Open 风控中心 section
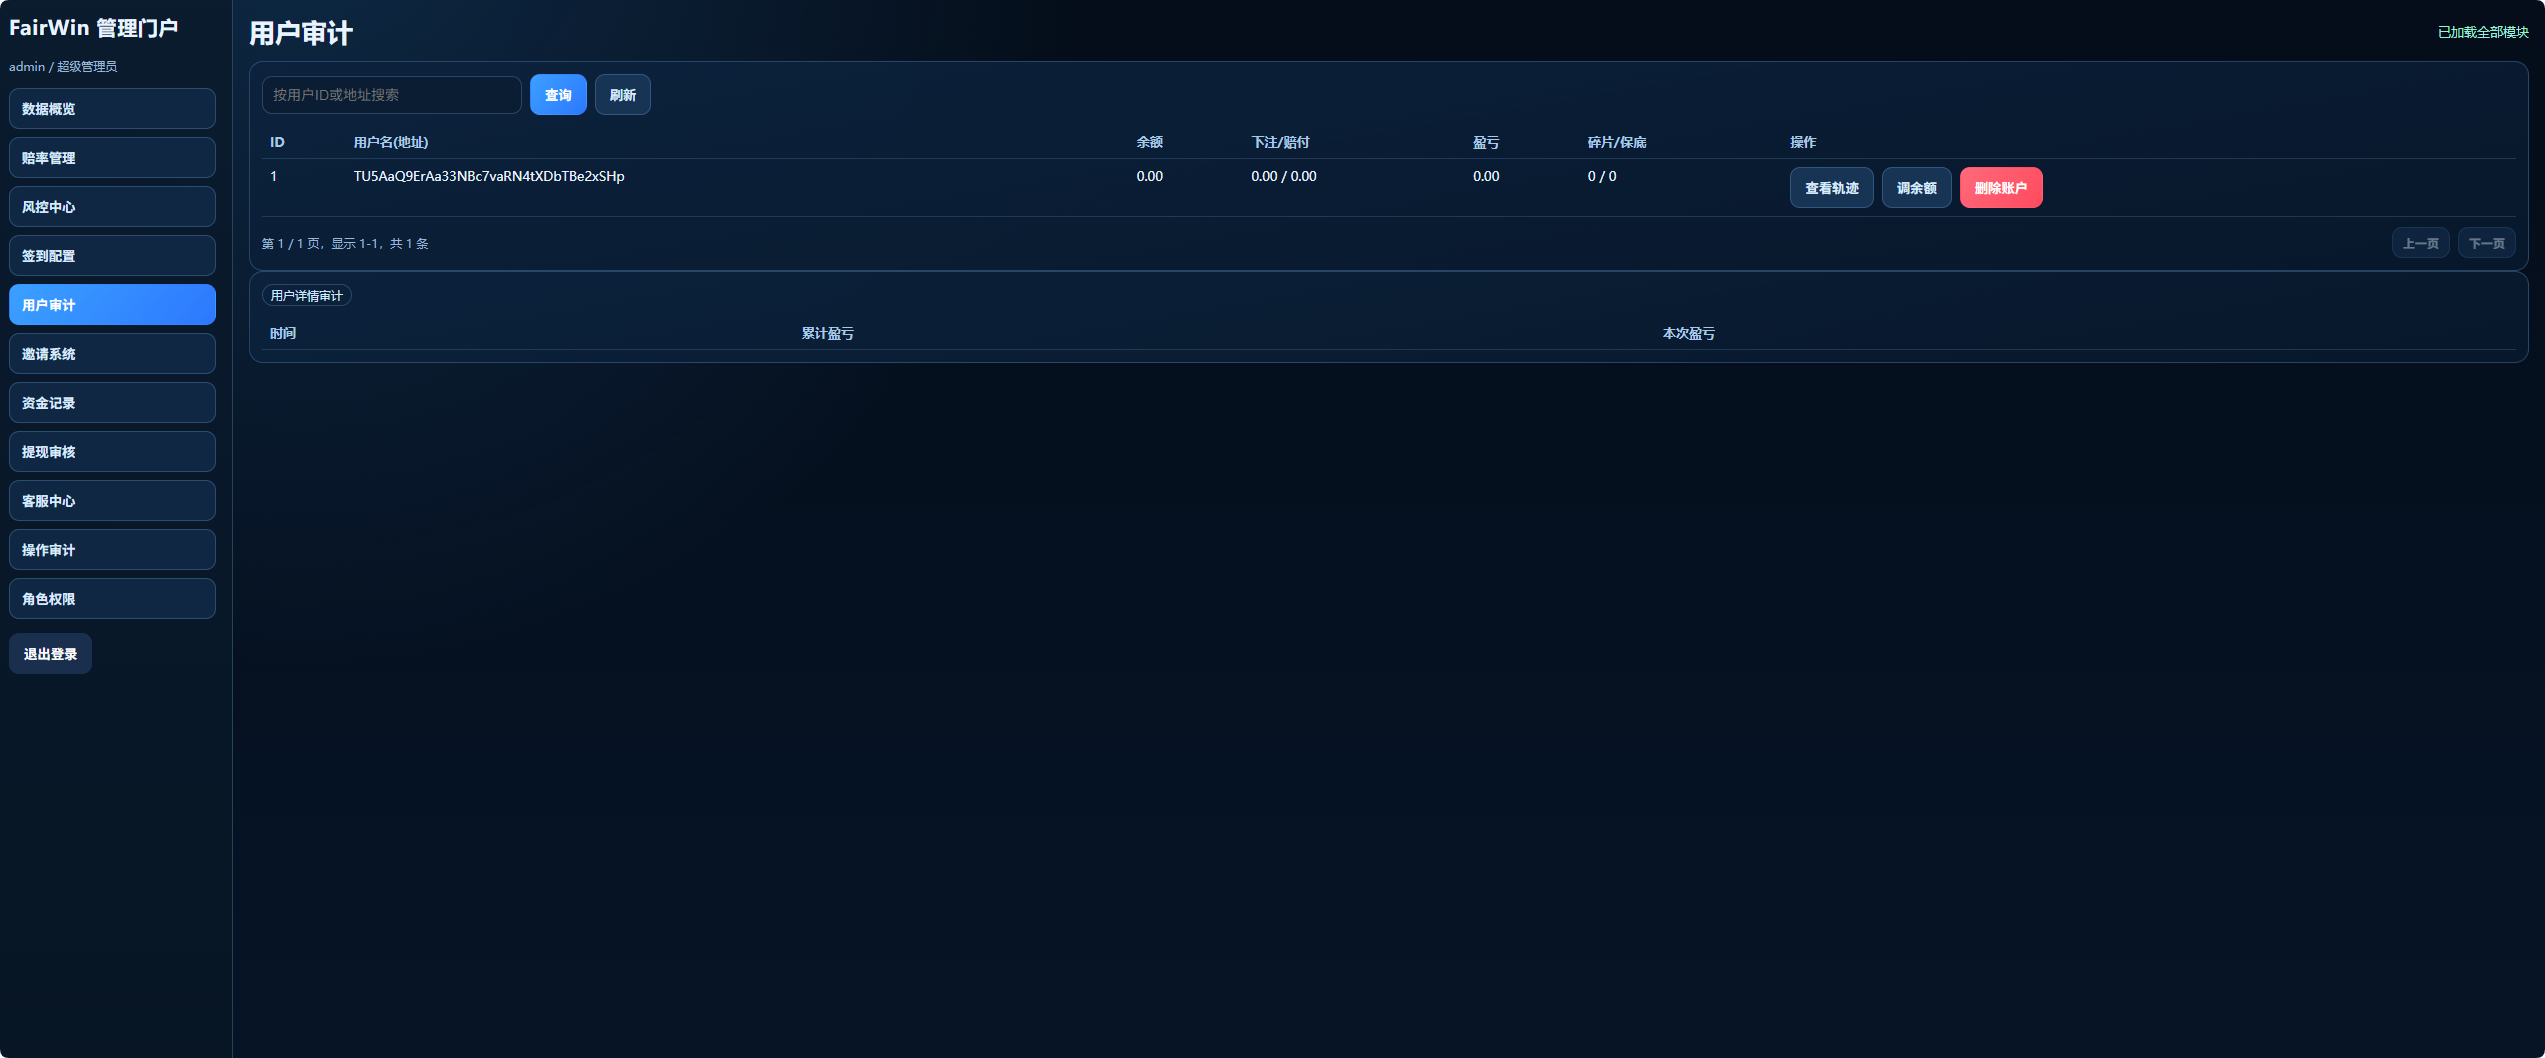 pos(112,207)
